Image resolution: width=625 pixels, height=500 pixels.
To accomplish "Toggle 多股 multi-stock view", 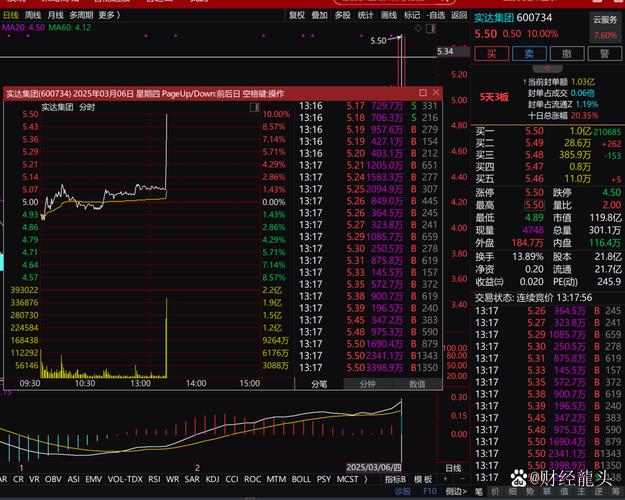I will point(342,15).
